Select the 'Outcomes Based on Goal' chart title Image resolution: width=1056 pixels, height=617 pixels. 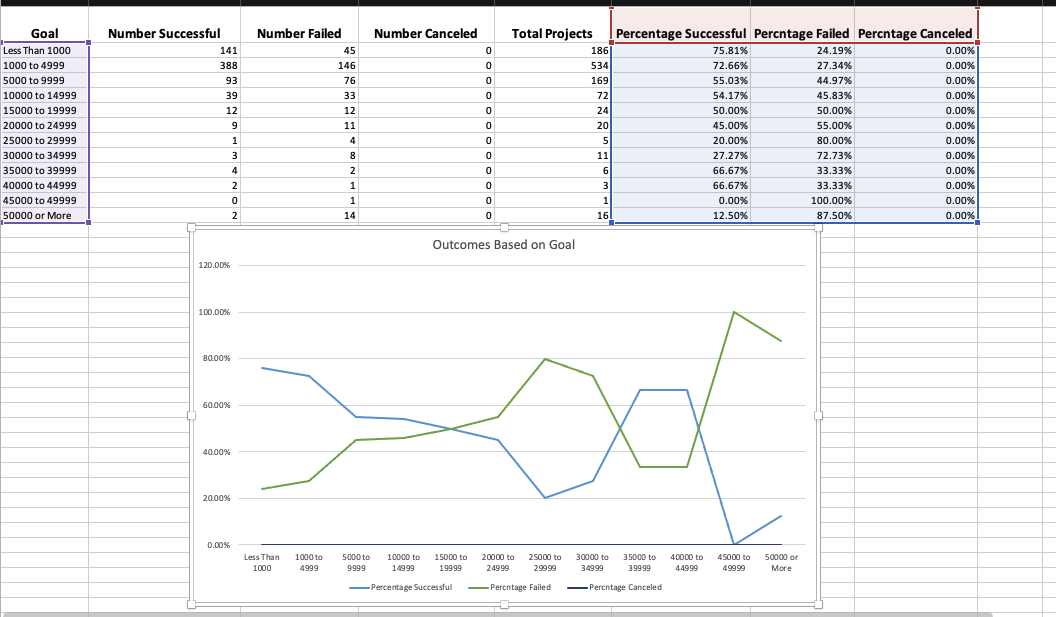click(x=504, y=245)
